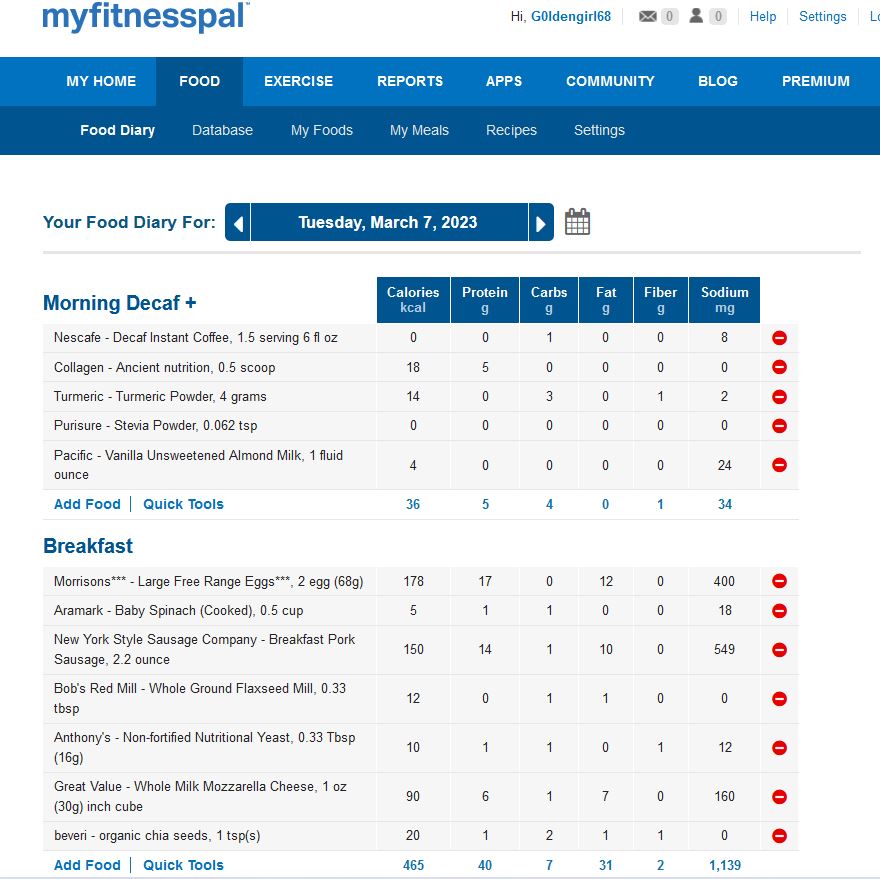The width and height of the screenshot is (880, 879).
Task: Open Collagen Ancient nutrition entry
Action: tap(164, 367)
